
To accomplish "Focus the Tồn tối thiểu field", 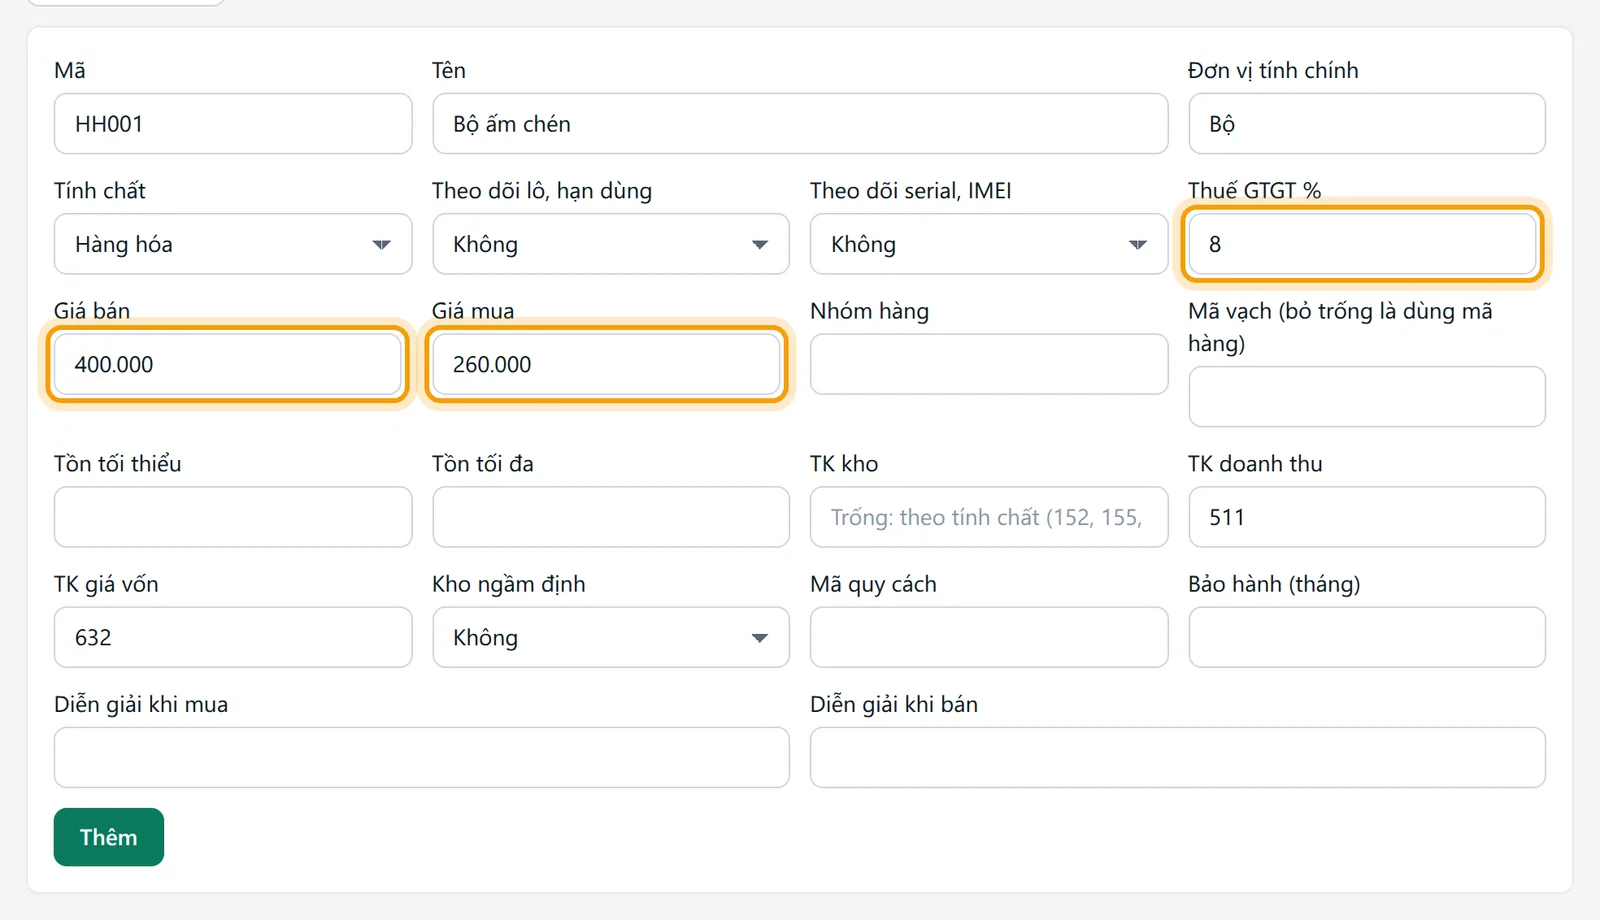I will tap(233, 517).
